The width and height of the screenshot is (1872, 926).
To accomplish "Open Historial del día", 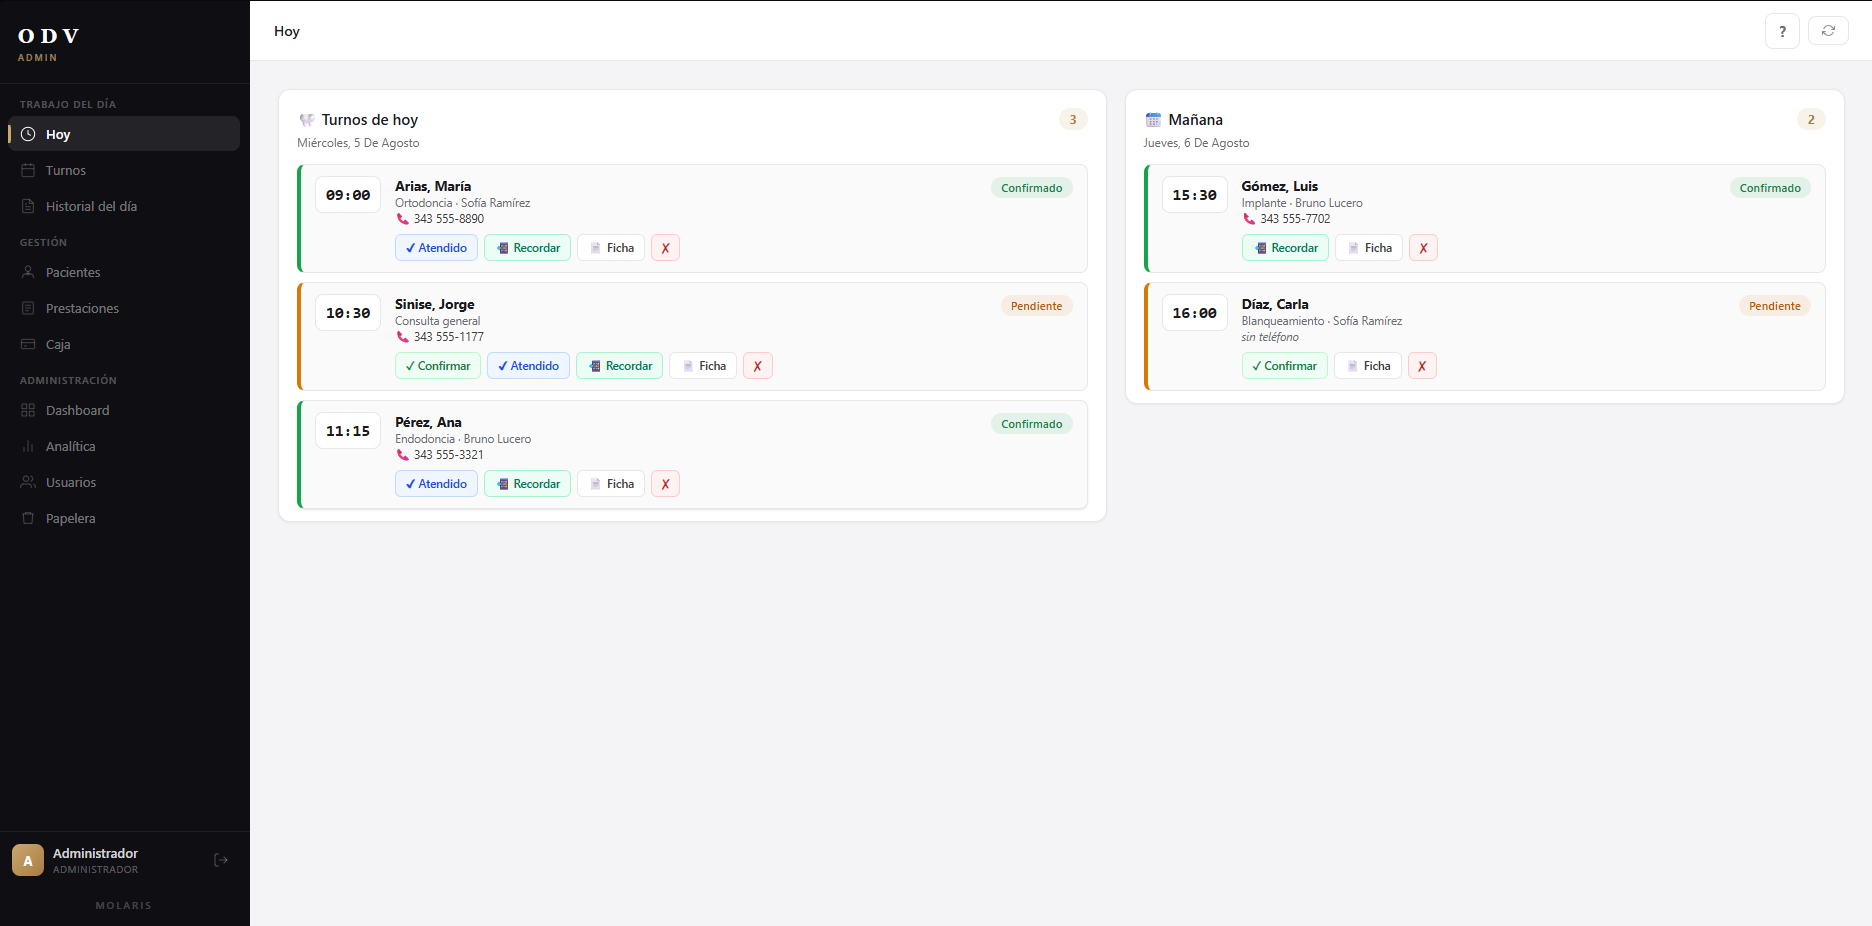I will pos(124,206).
